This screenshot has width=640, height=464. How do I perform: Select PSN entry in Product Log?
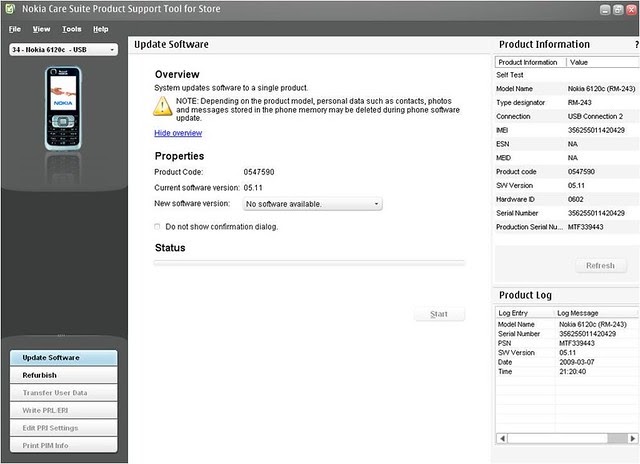tap(567, 343)
